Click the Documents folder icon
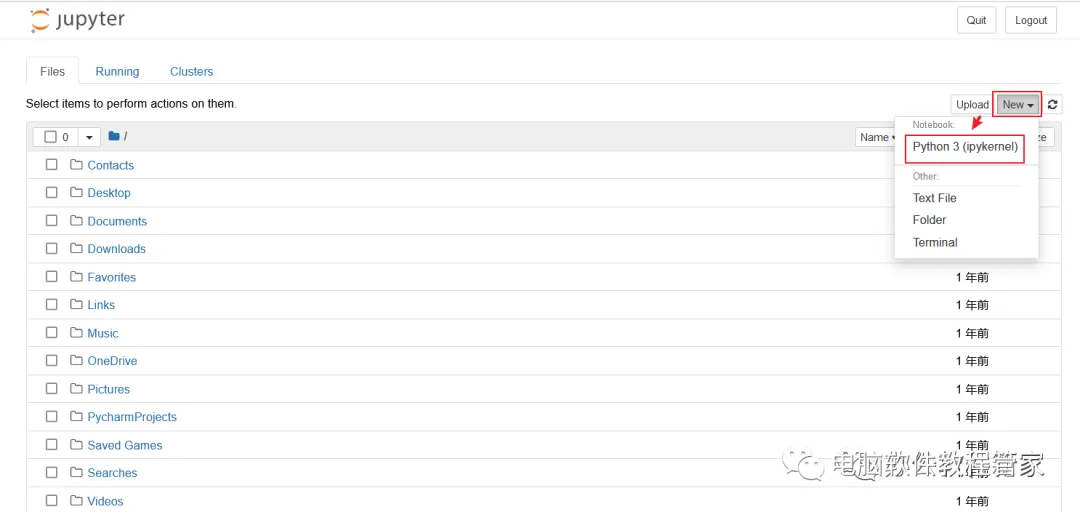1080x512 pixels. (77, 221)
